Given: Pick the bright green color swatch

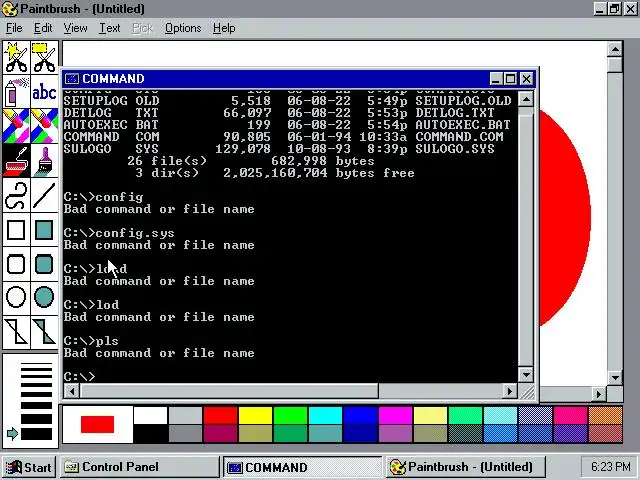Looking at the screenshot, I should click(x=290, y=416).
